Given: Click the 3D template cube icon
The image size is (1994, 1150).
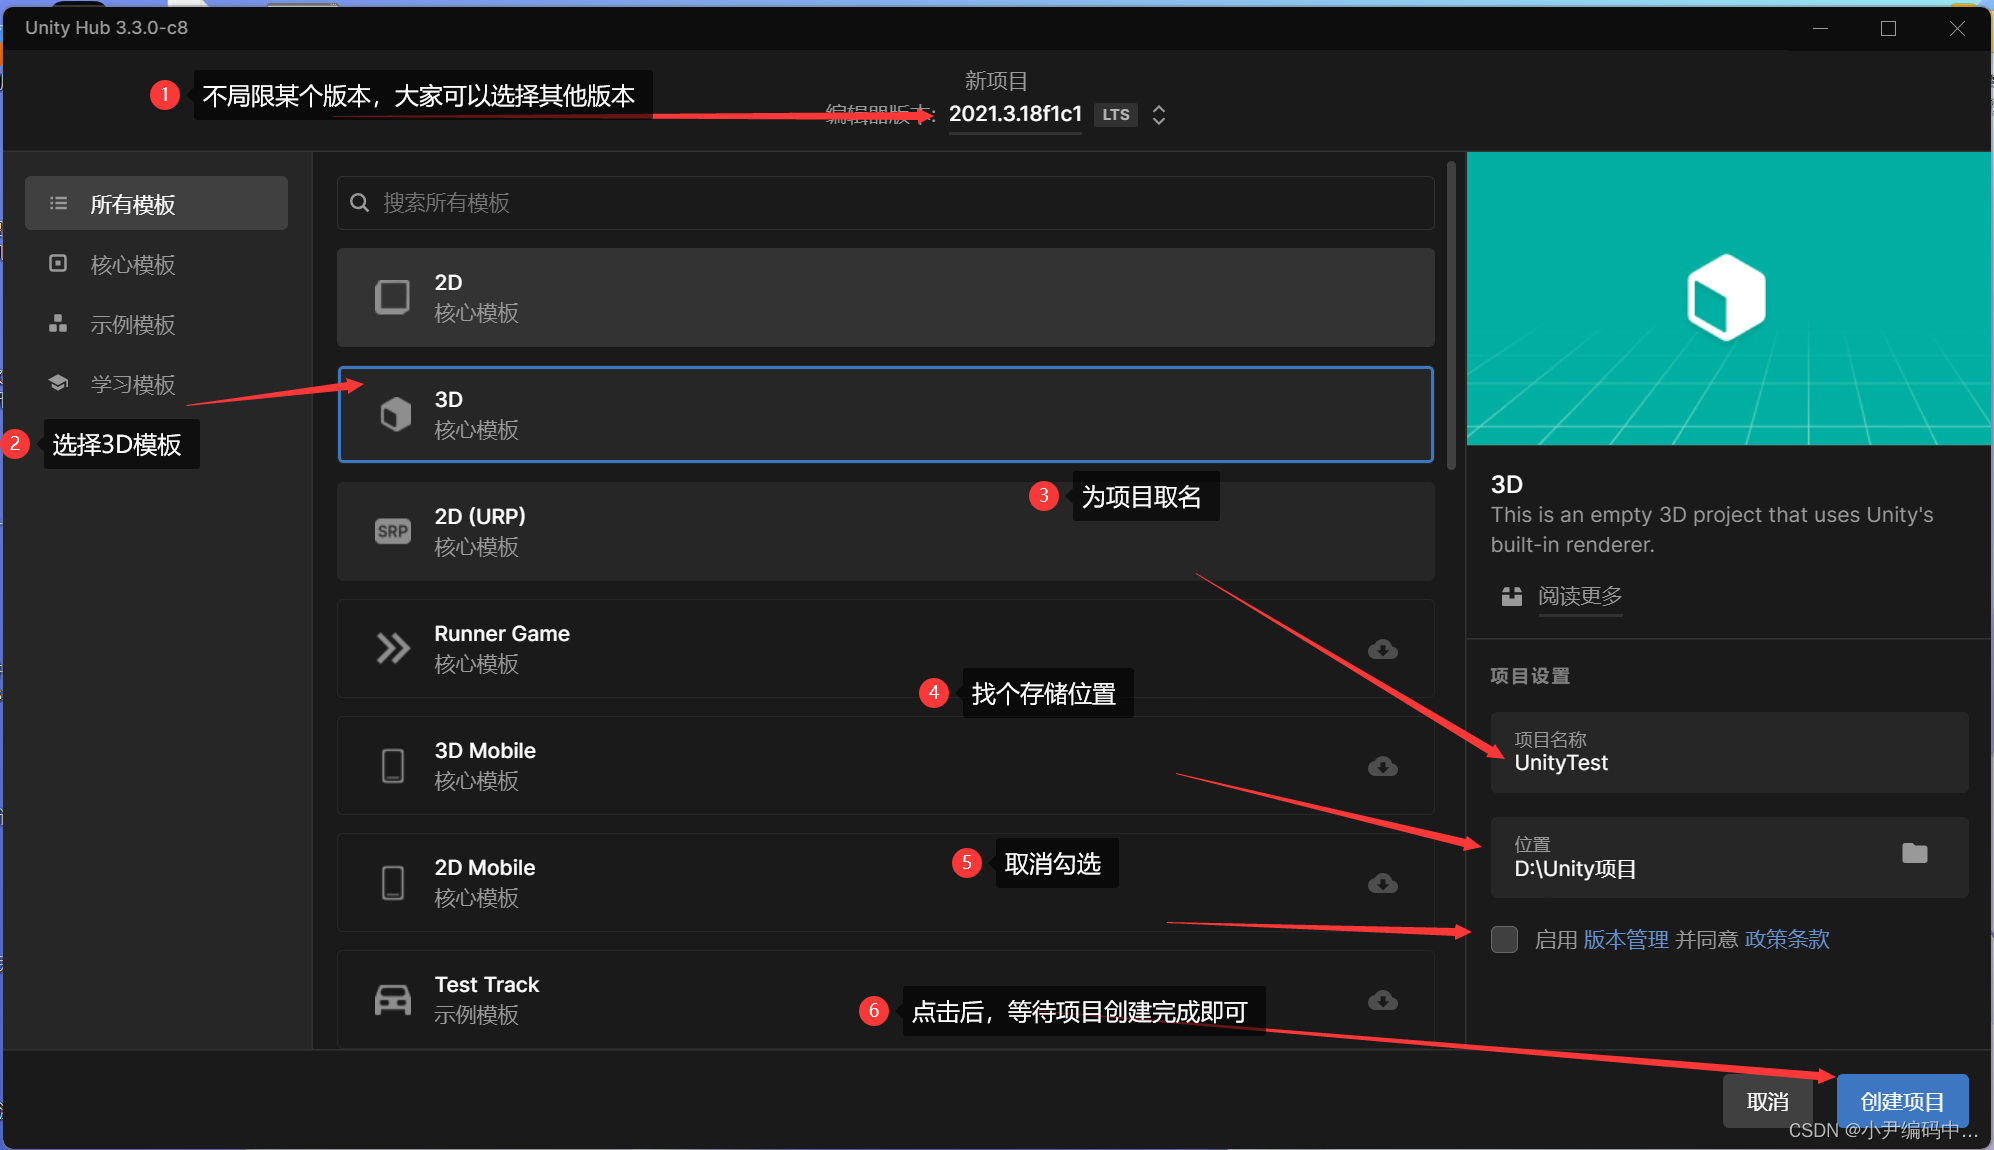Looking at the screenshot, I should 396,414.
